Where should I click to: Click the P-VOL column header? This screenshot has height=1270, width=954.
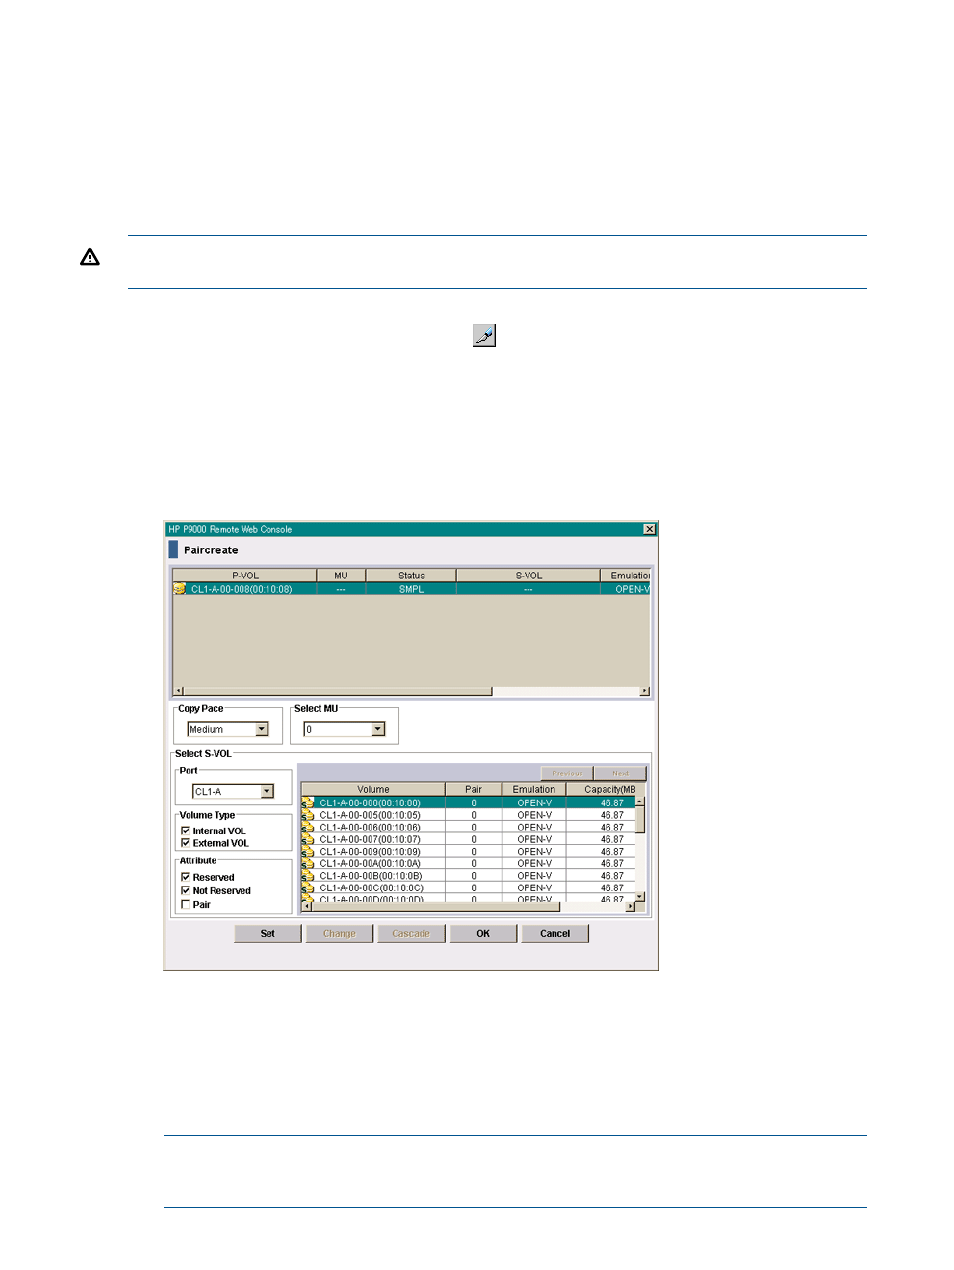point(245,575)
